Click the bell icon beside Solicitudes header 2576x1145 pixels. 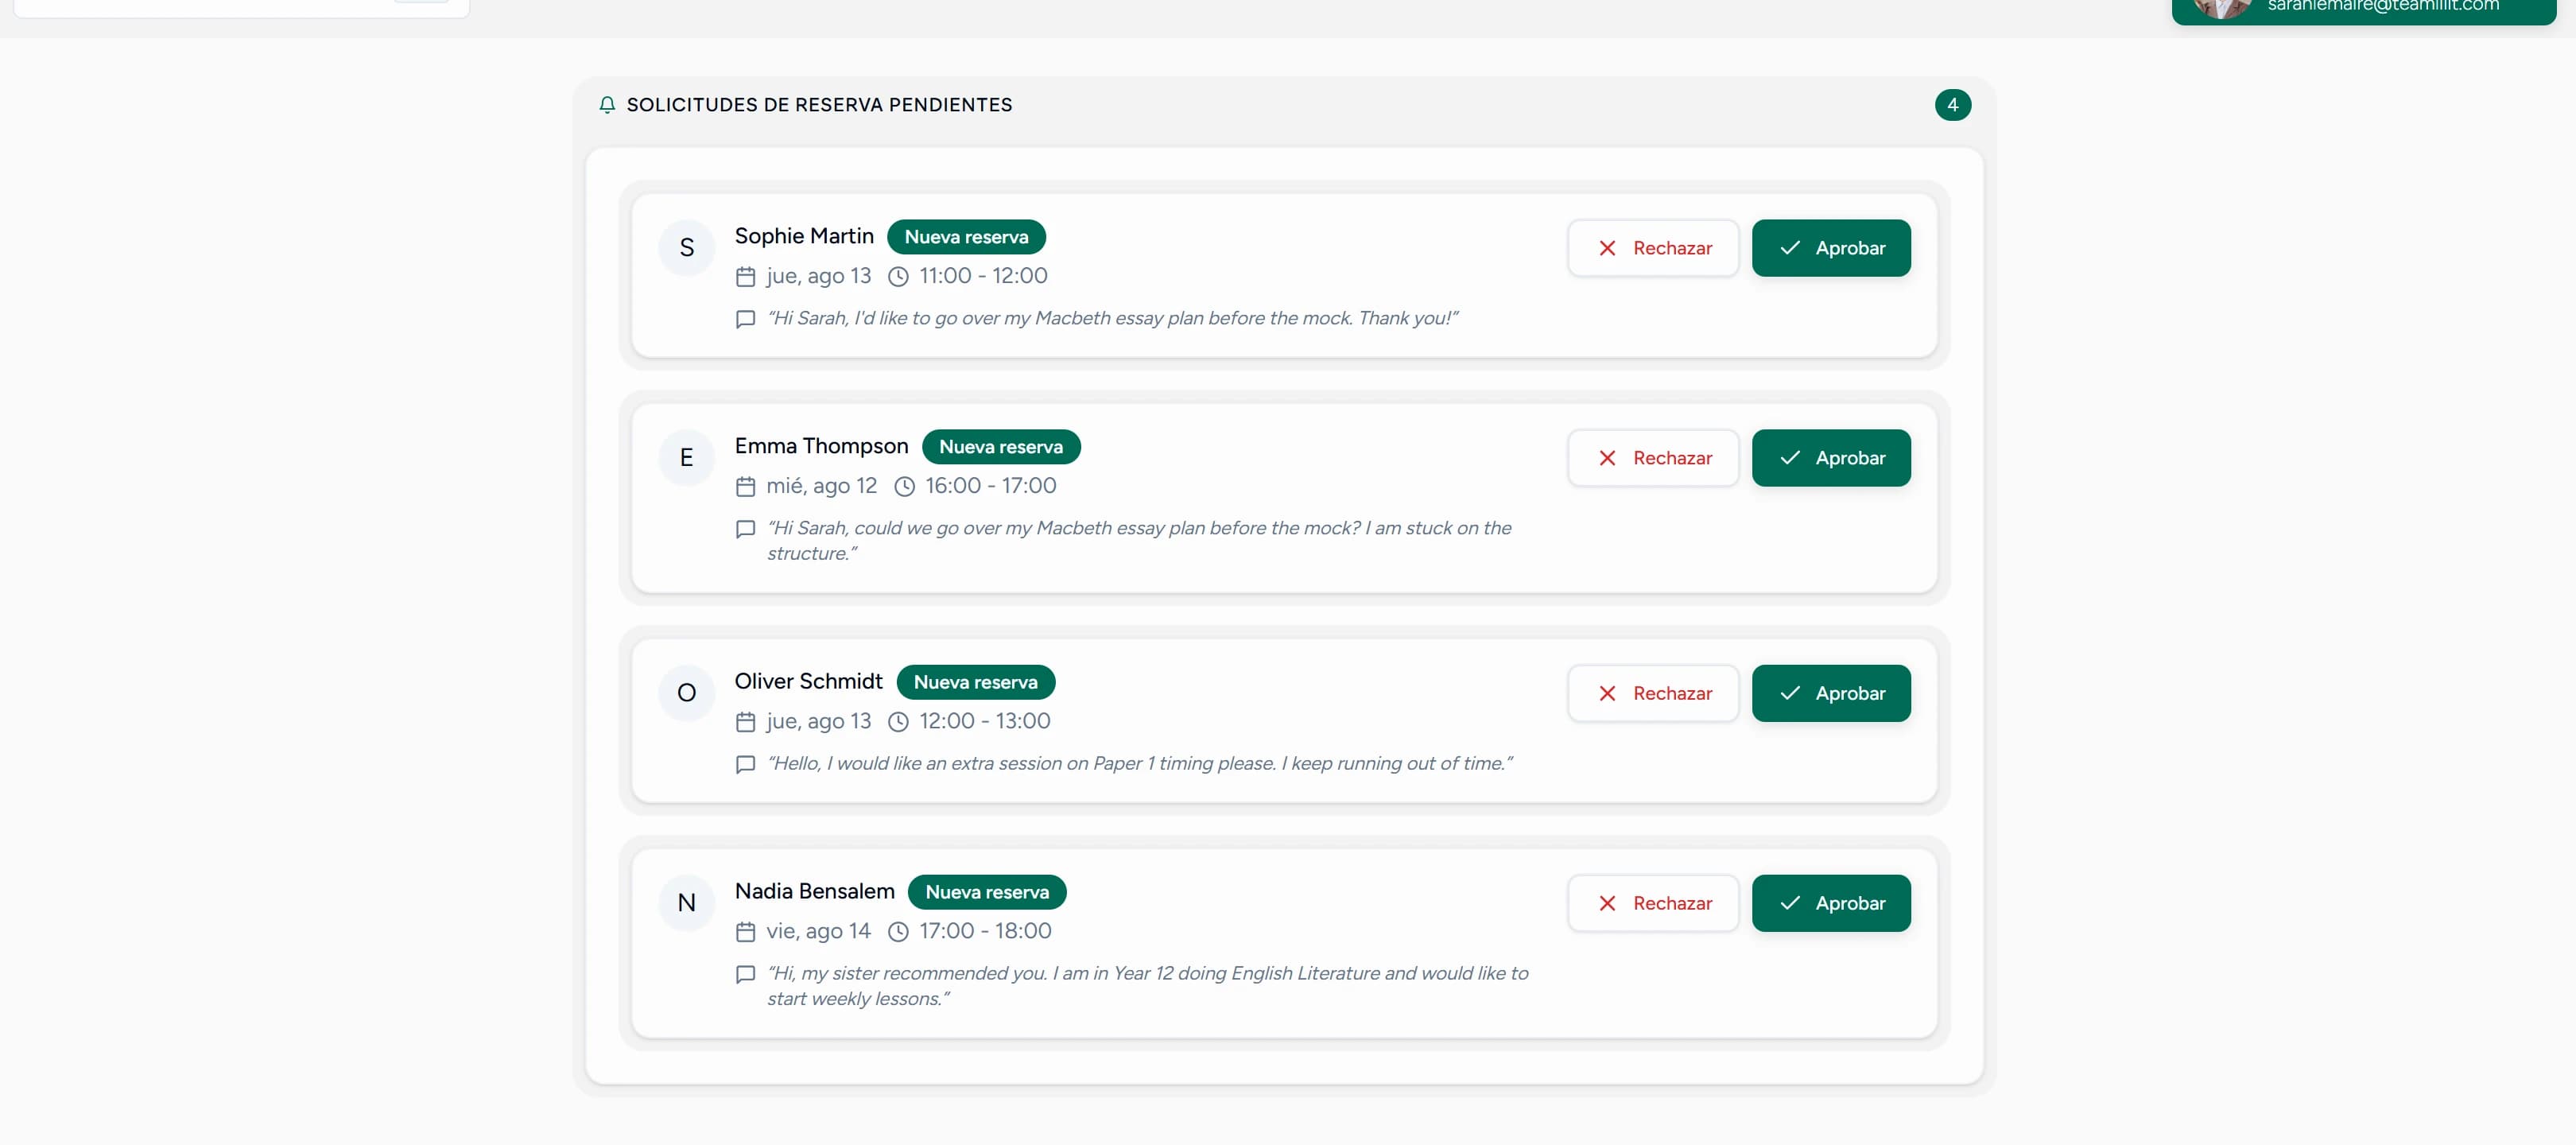607,105
